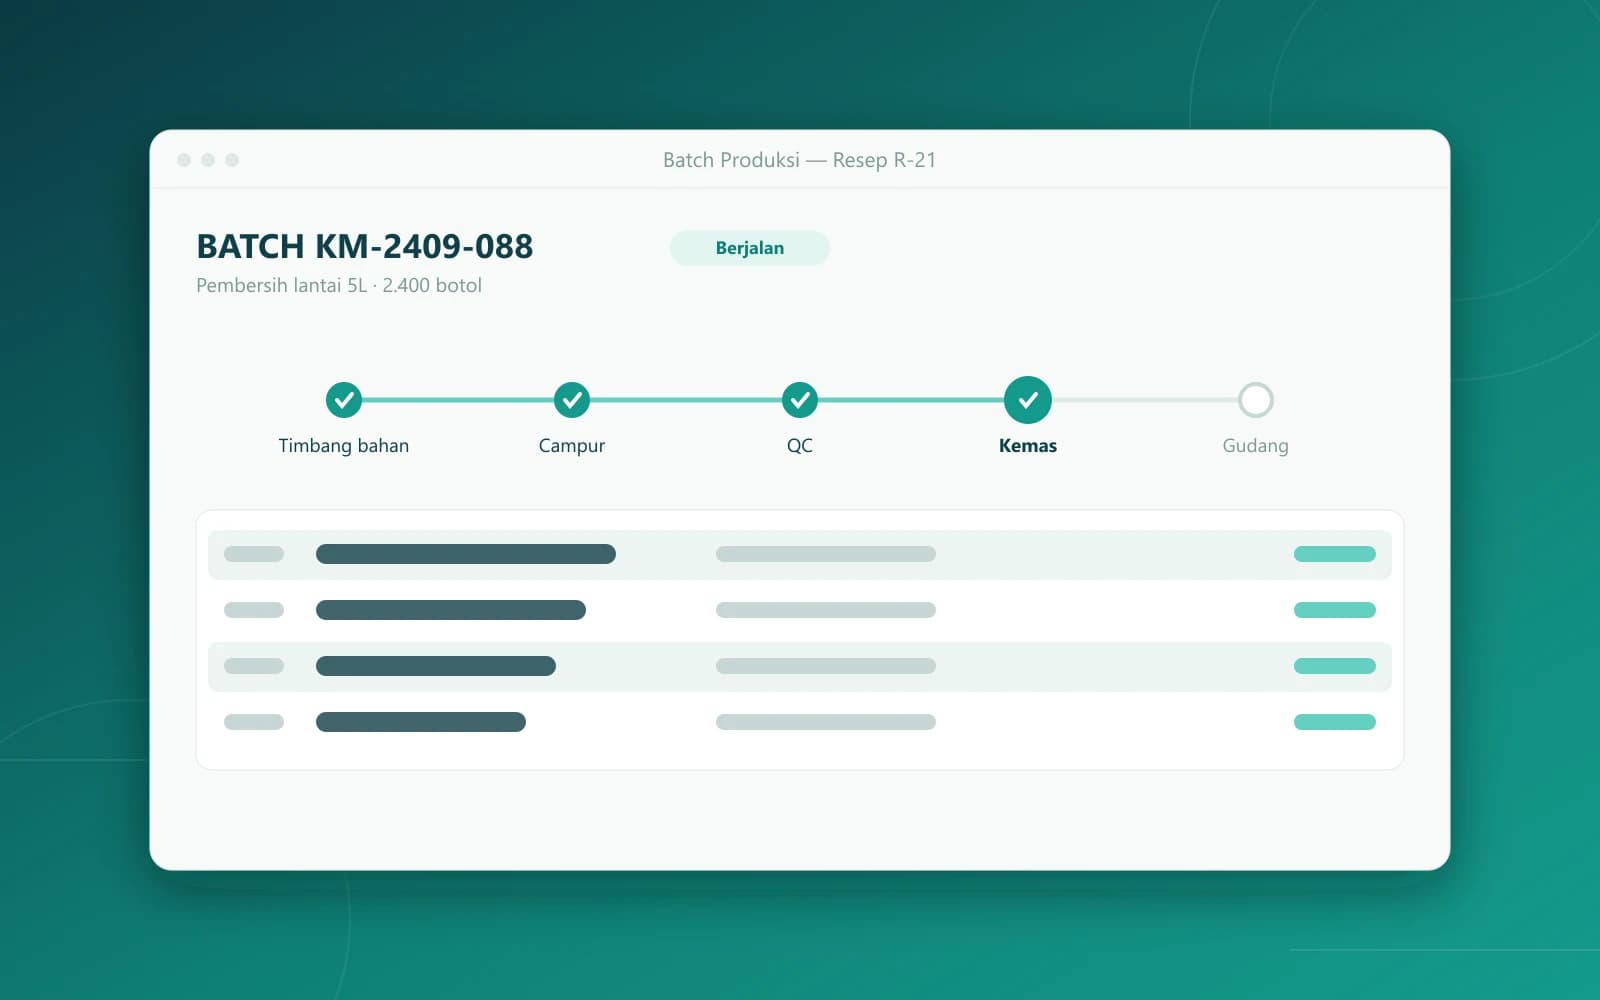Select the subtitle "Pembersih lantai 5L · 2.400 botol"

[339, 285]
